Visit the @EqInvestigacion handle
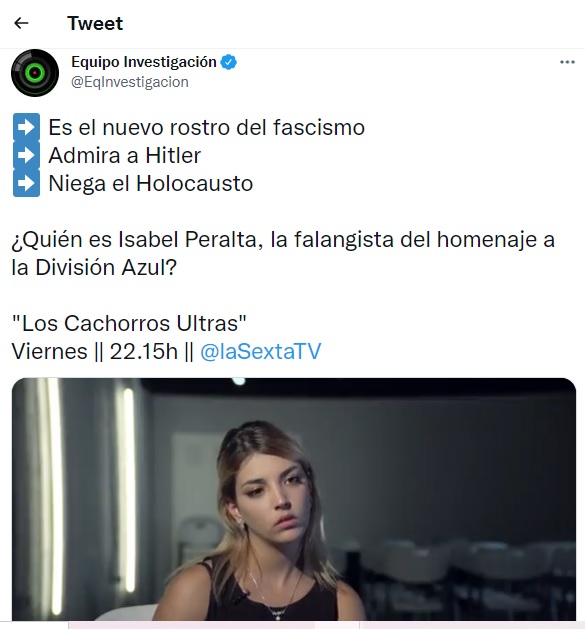 (130, 82)
